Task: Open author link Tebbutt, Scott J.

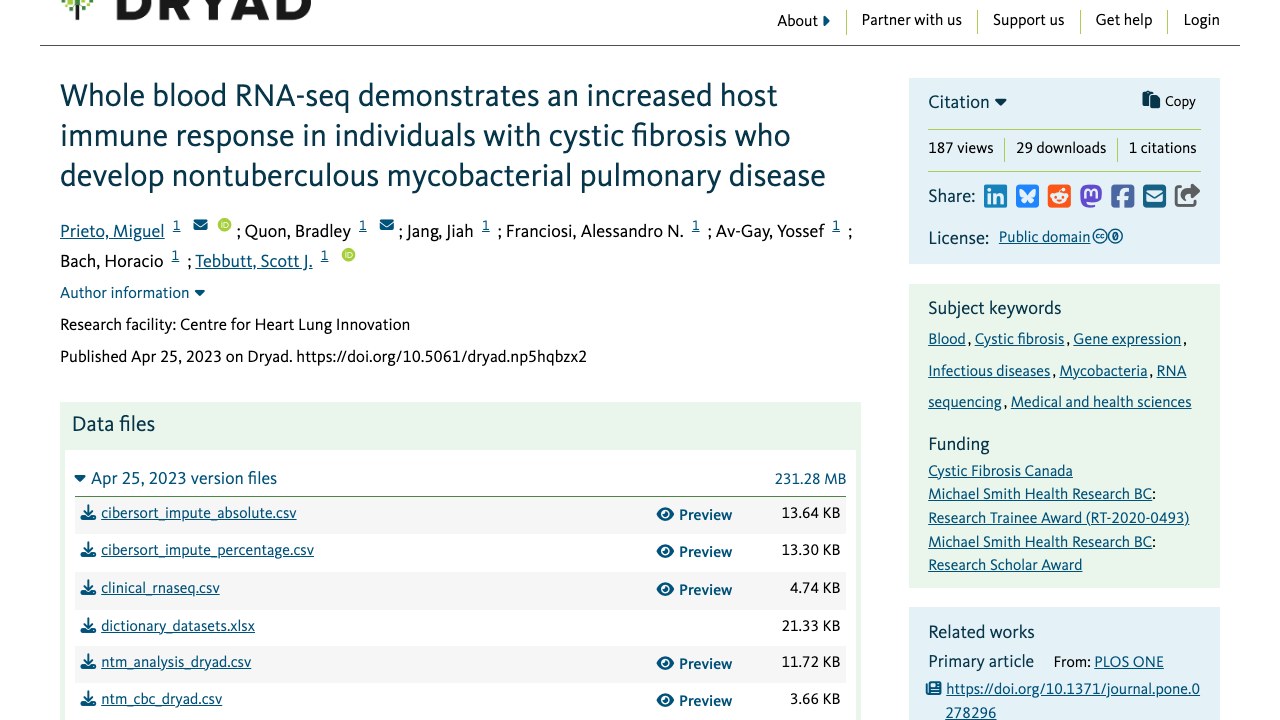Action: 254,262
